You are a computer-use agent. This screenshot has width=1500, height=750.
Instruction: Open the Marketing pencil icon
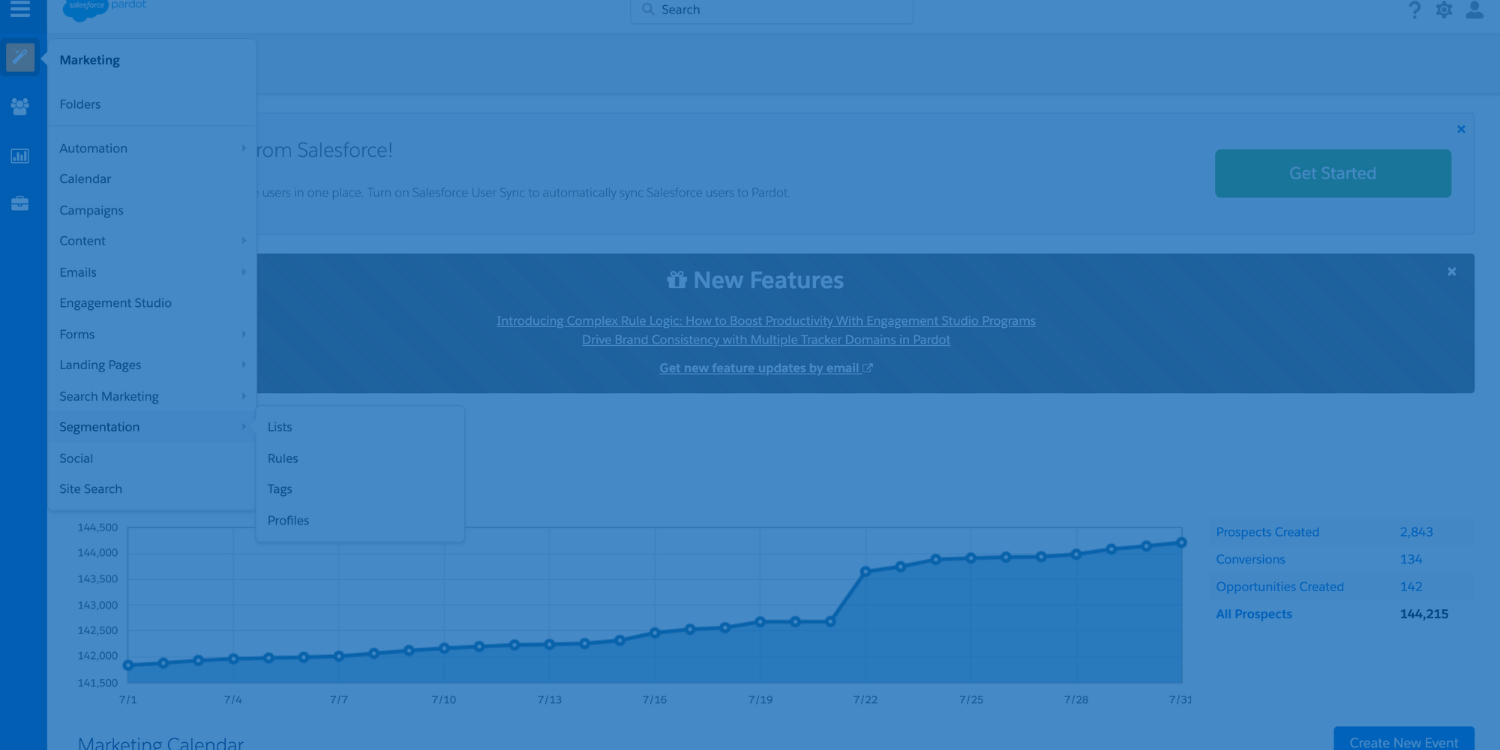20,58
